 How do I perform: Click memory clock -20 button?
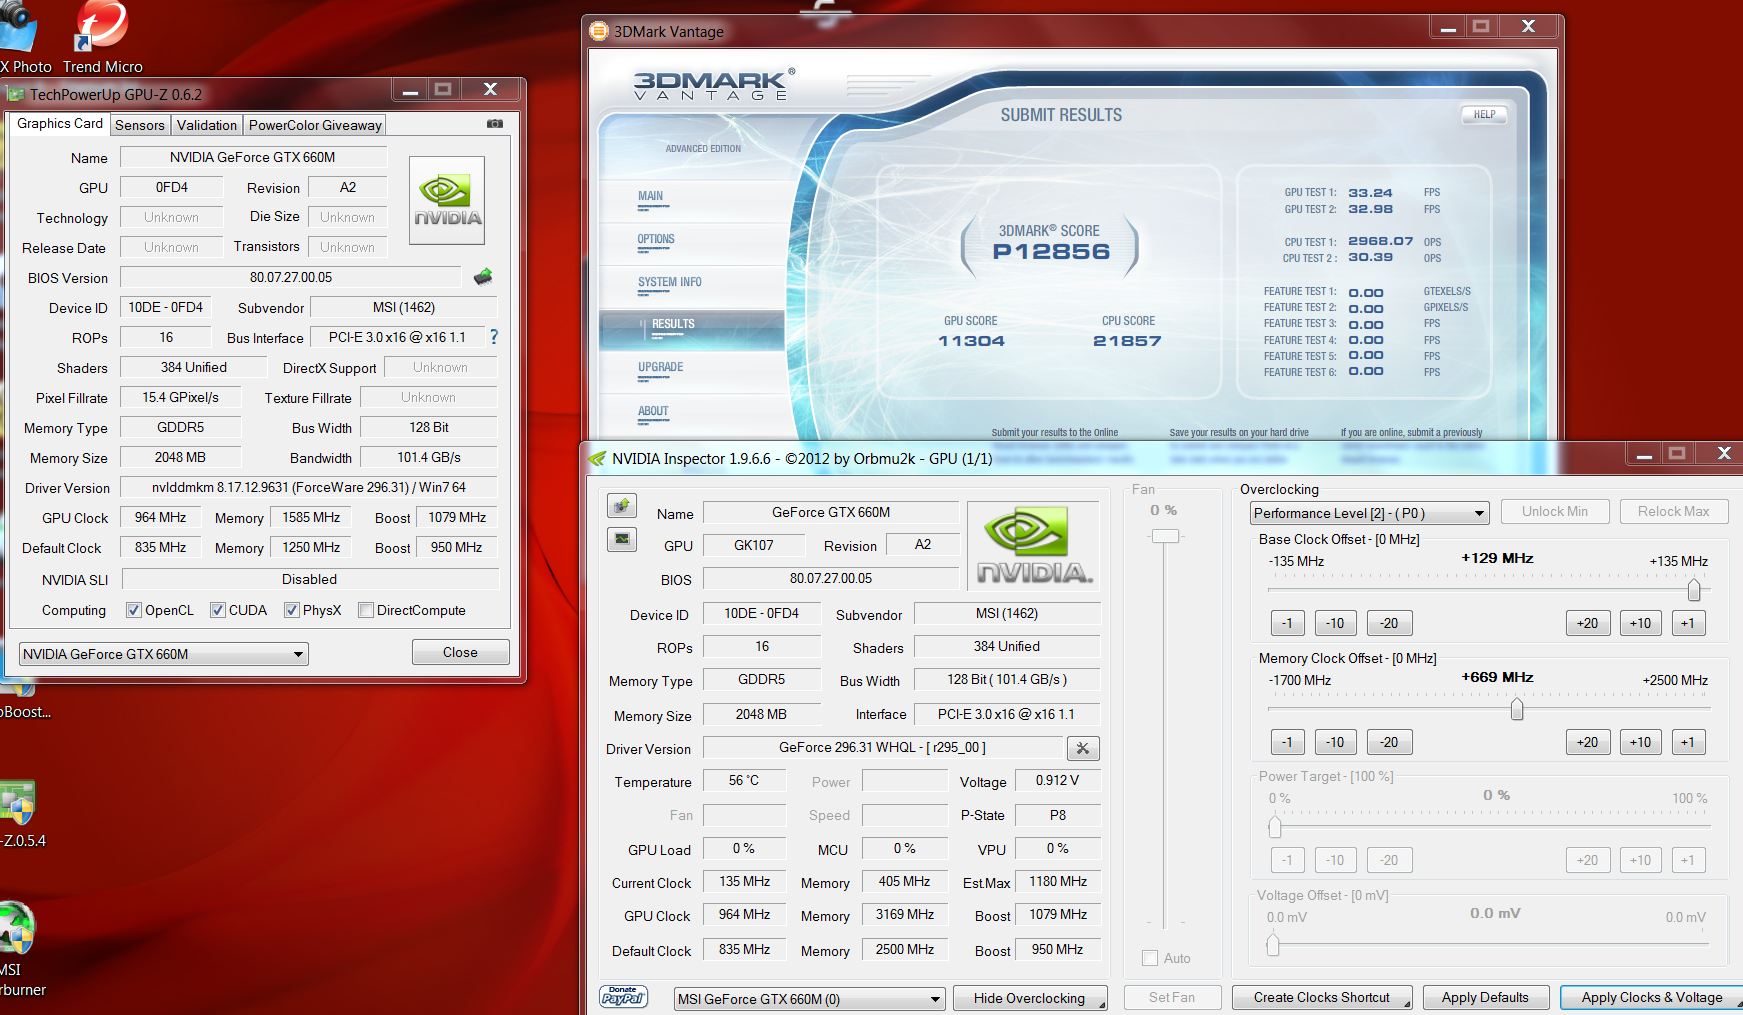[x=1389, y=742]
